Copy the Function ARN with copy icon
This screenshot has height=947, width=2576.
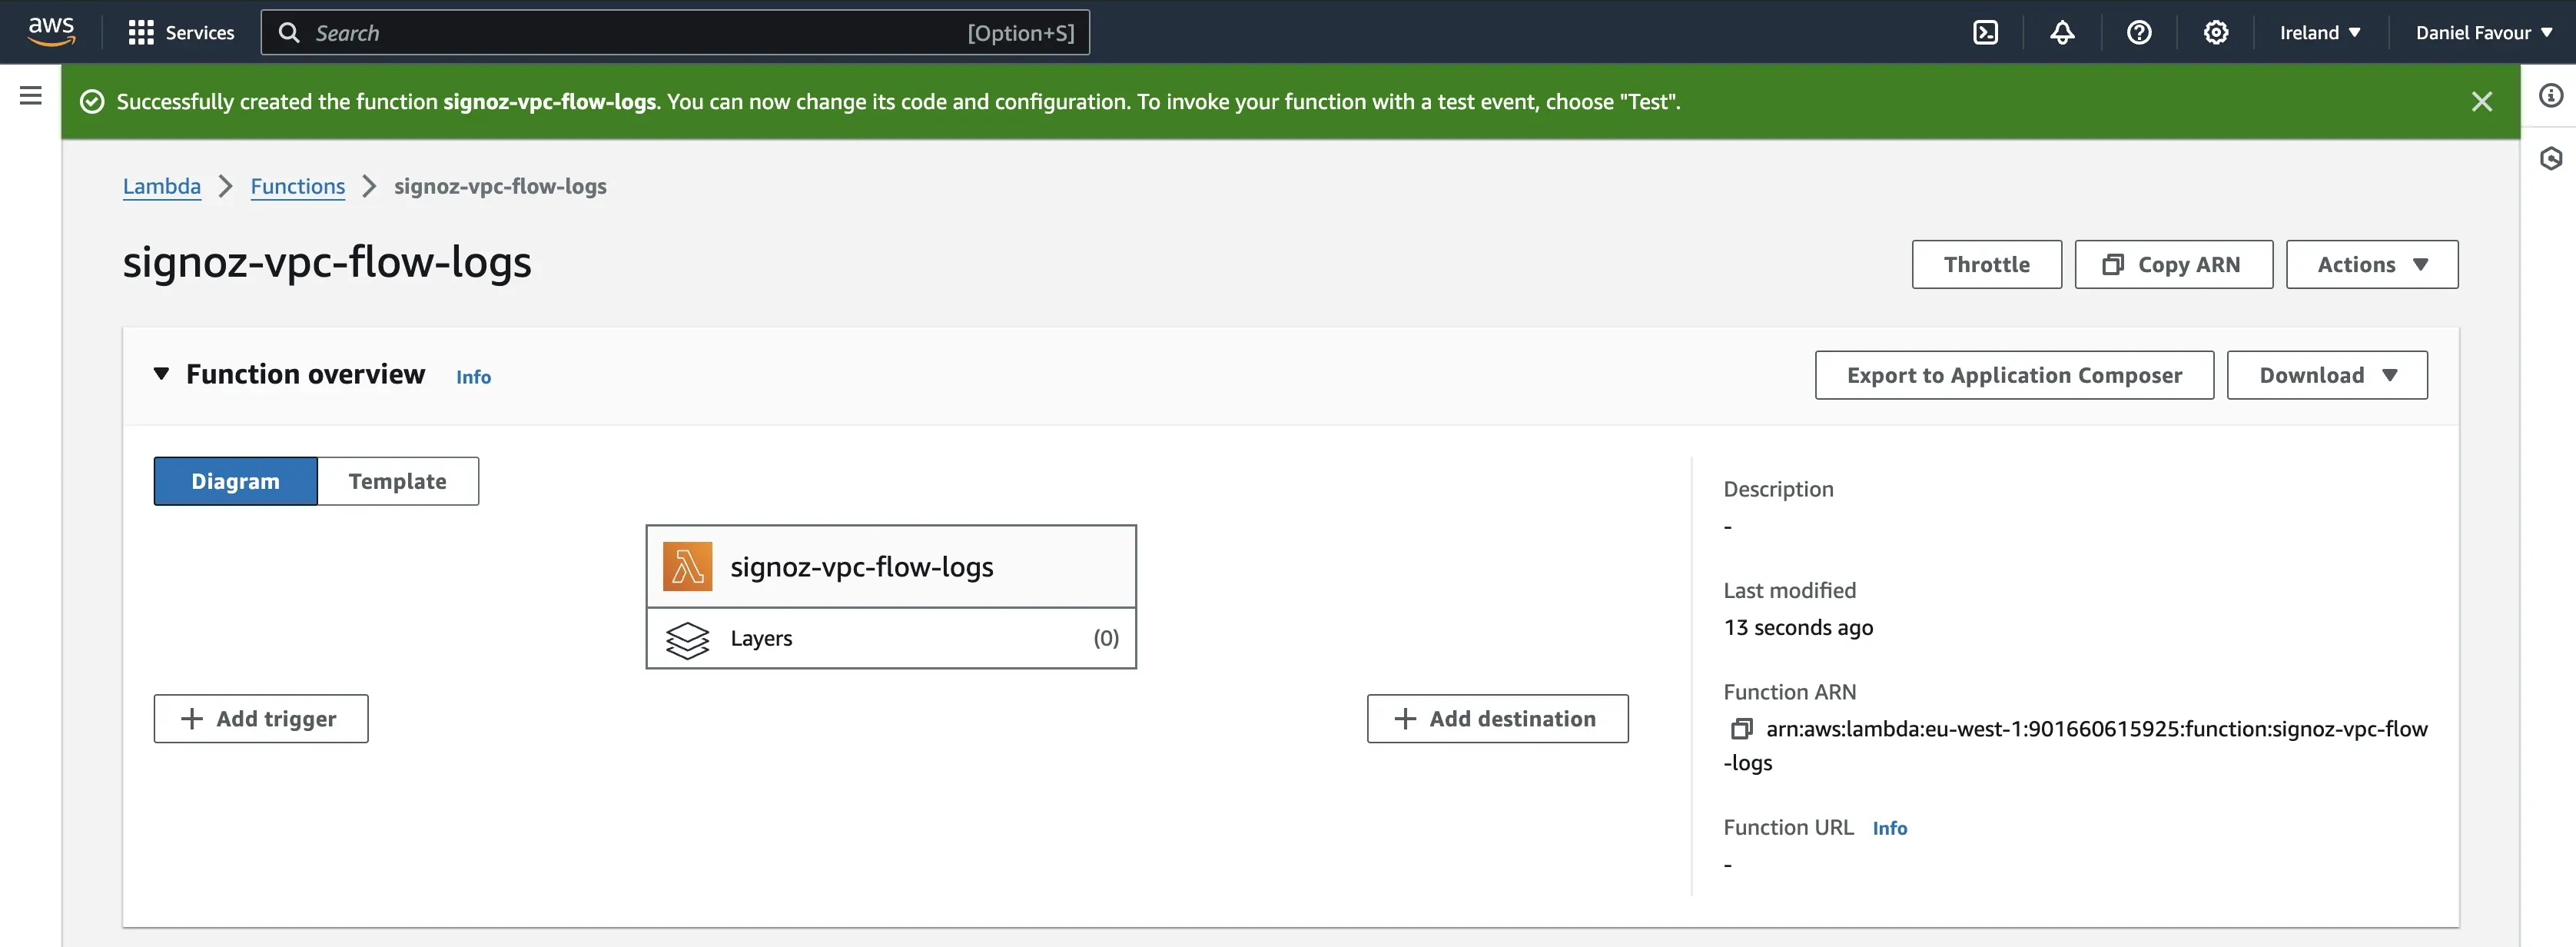[x=1741, y=729]
